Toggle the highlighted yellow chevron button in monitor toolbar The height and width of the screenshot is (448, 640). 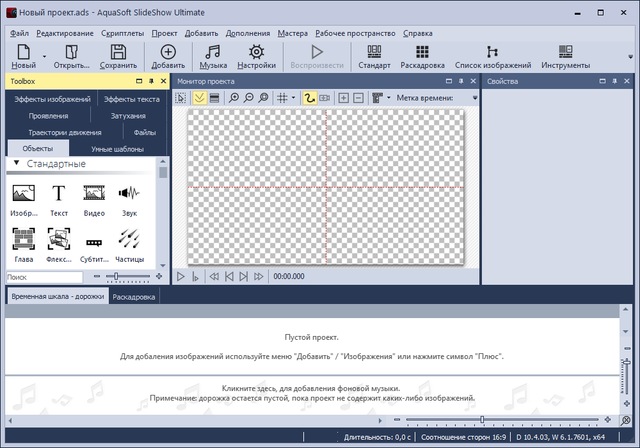point(199,98)
